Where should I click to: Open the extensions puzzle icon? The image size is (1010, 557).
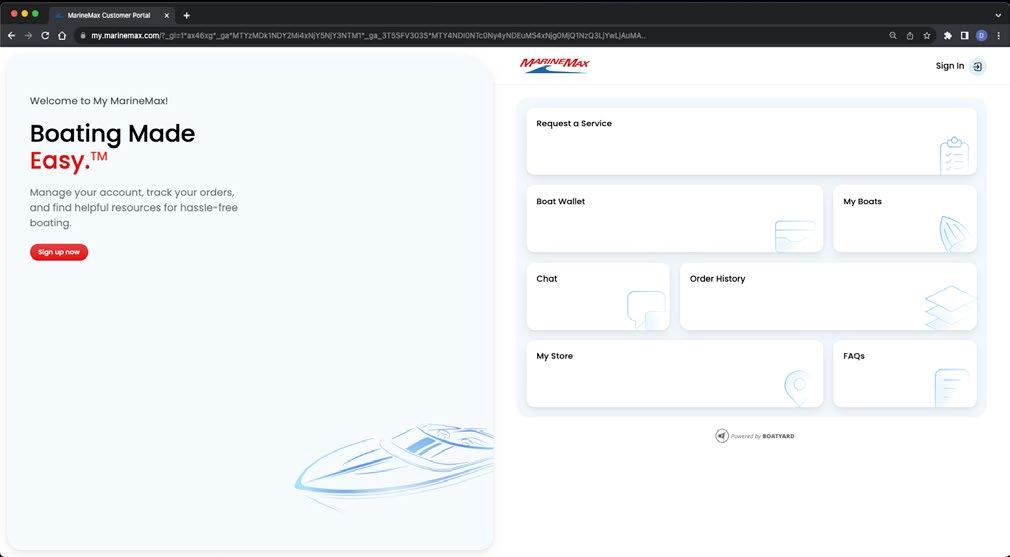(x=948, y=35)
